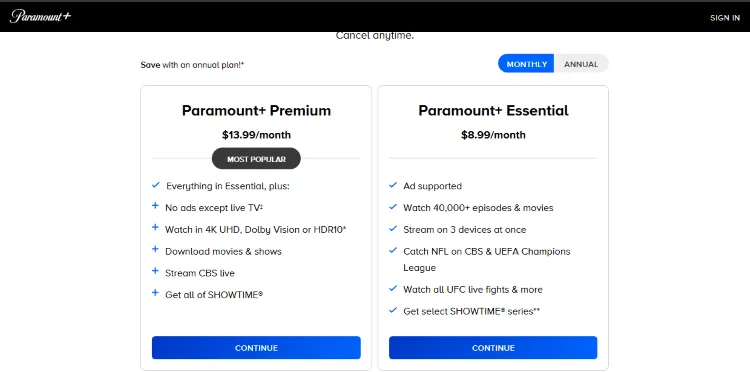750x372 pixels.
Task: Select the Monthly billing option
Action: pos(527,64)
